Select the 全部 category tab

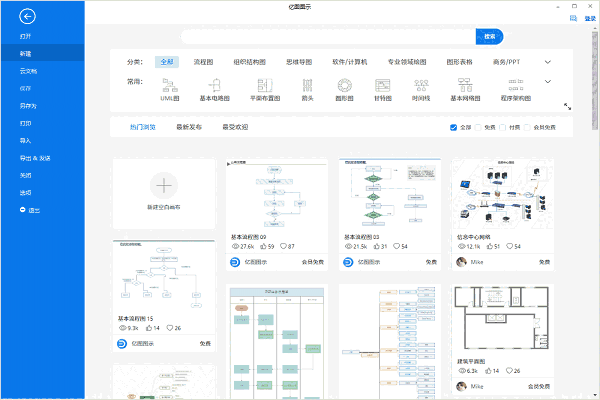click(x=167, y=62)
